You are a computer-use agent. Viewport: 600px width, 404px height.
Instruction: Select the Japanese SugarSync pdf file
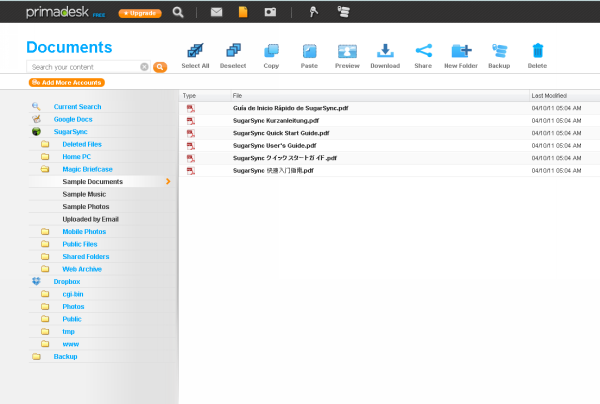point(285,158)
